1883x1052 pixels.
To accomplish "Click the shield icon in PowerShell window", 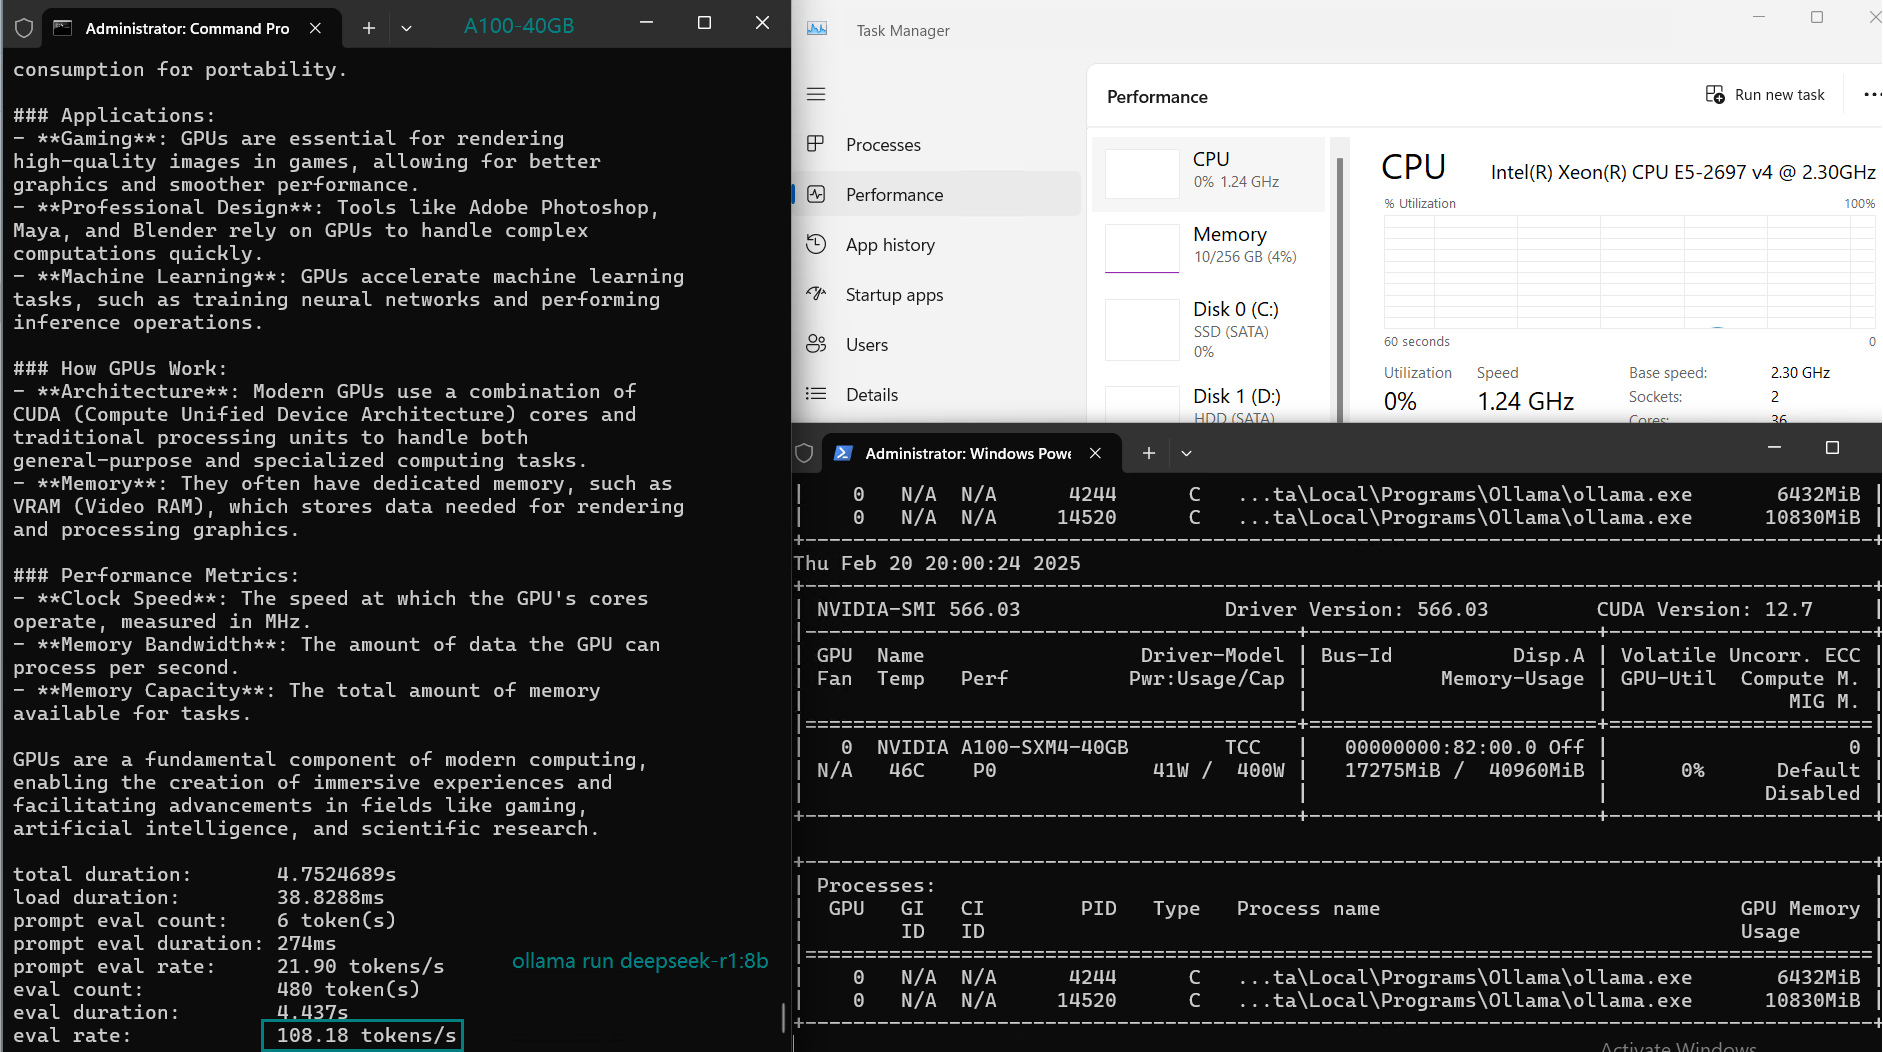I will coord(804,453).
